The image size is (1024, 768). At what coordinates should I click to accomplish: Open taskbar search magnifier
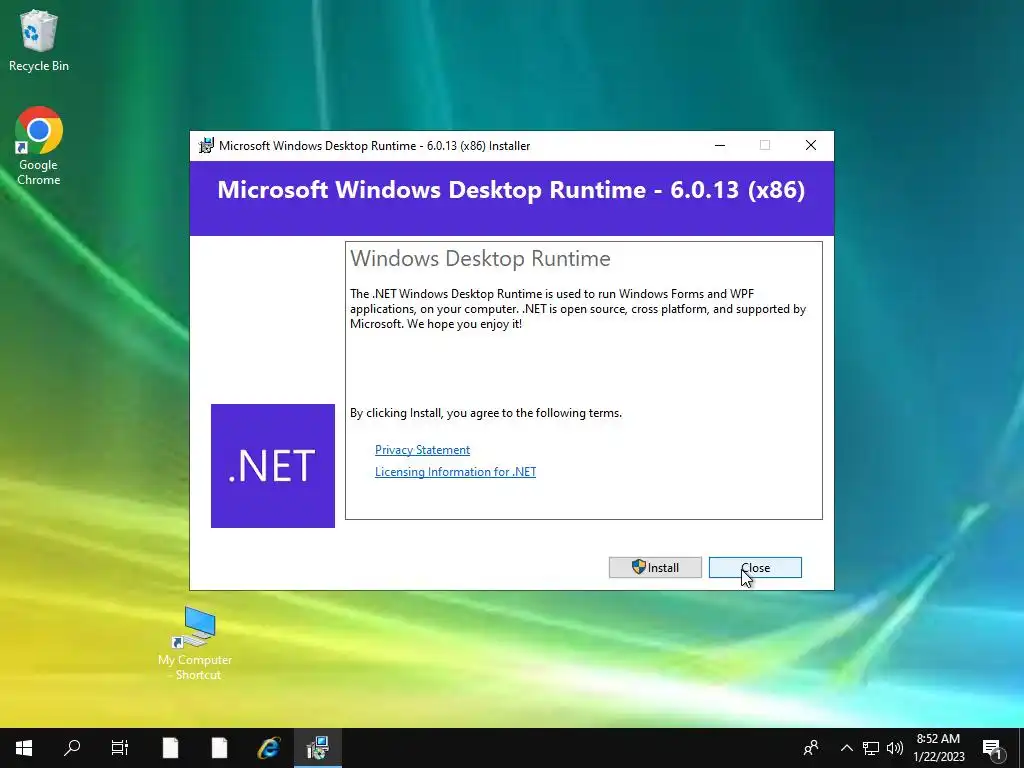(x=72, y=748)
